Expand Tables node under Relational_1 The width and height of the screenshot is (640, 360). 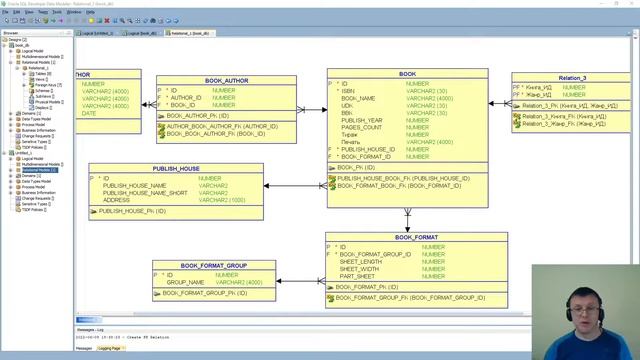point(24,74)
